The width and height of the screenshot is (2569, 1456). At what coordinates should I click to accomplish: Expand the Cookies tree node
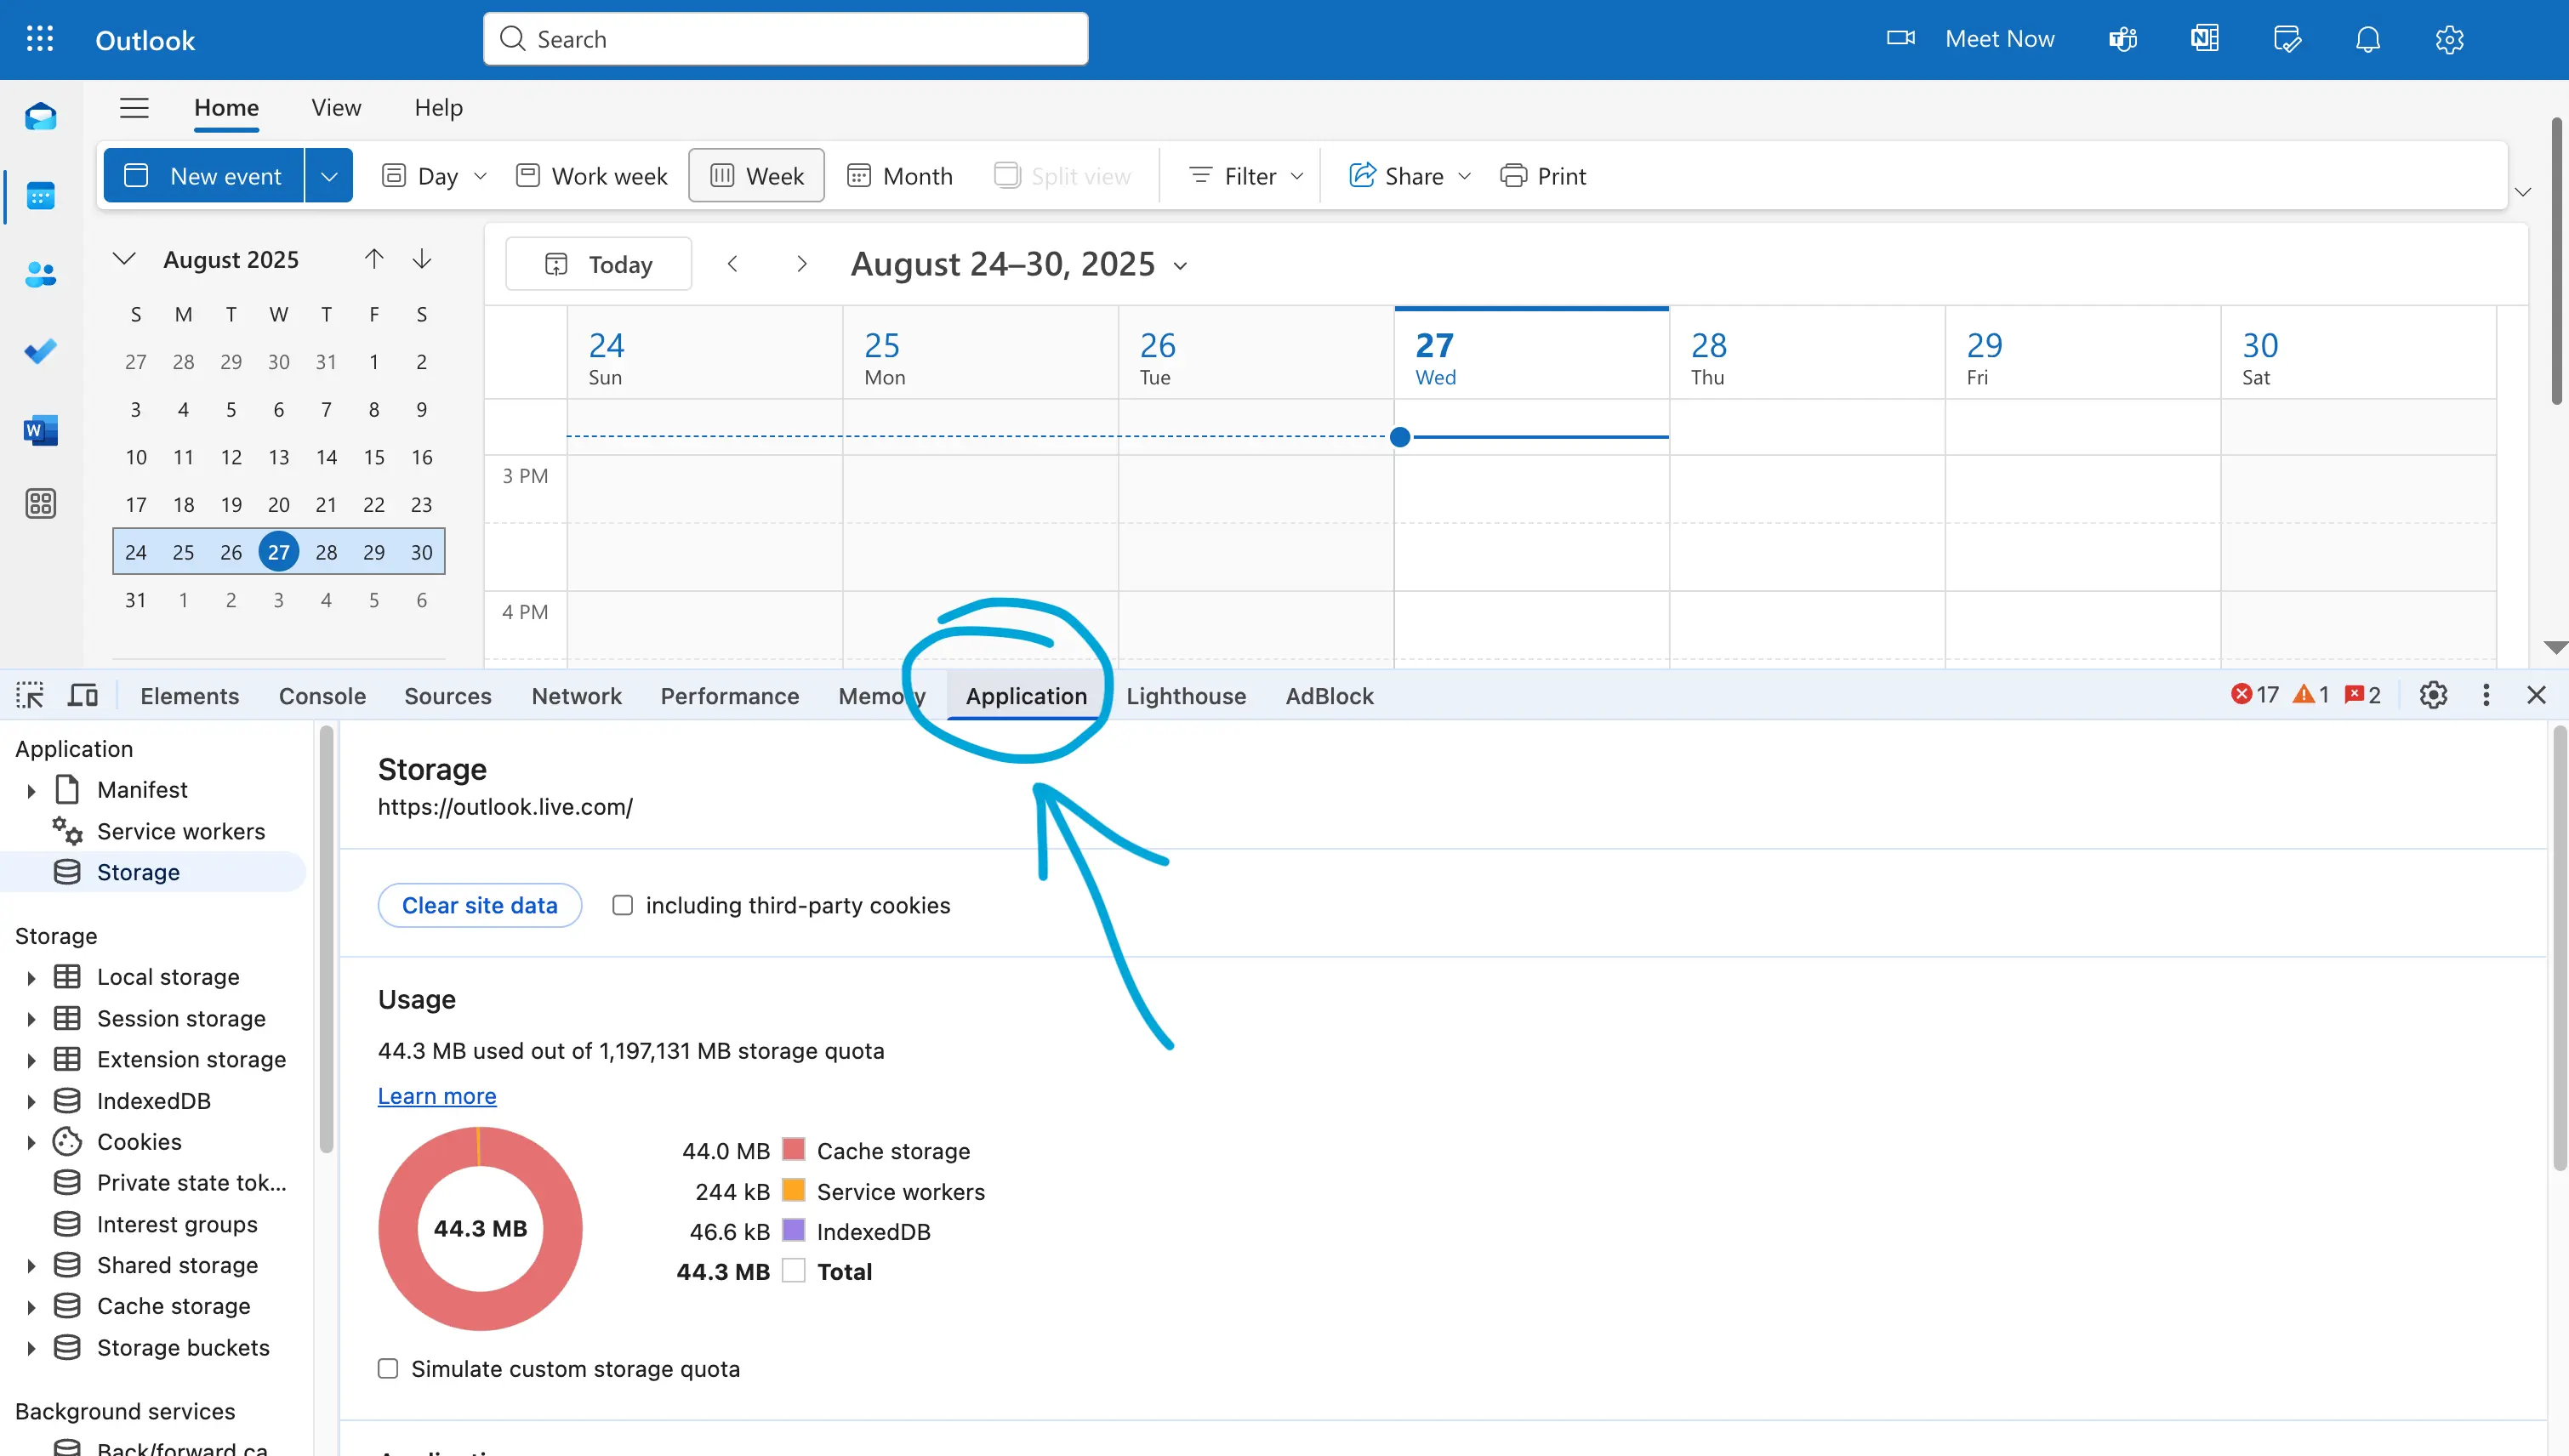pos(31,1143)
